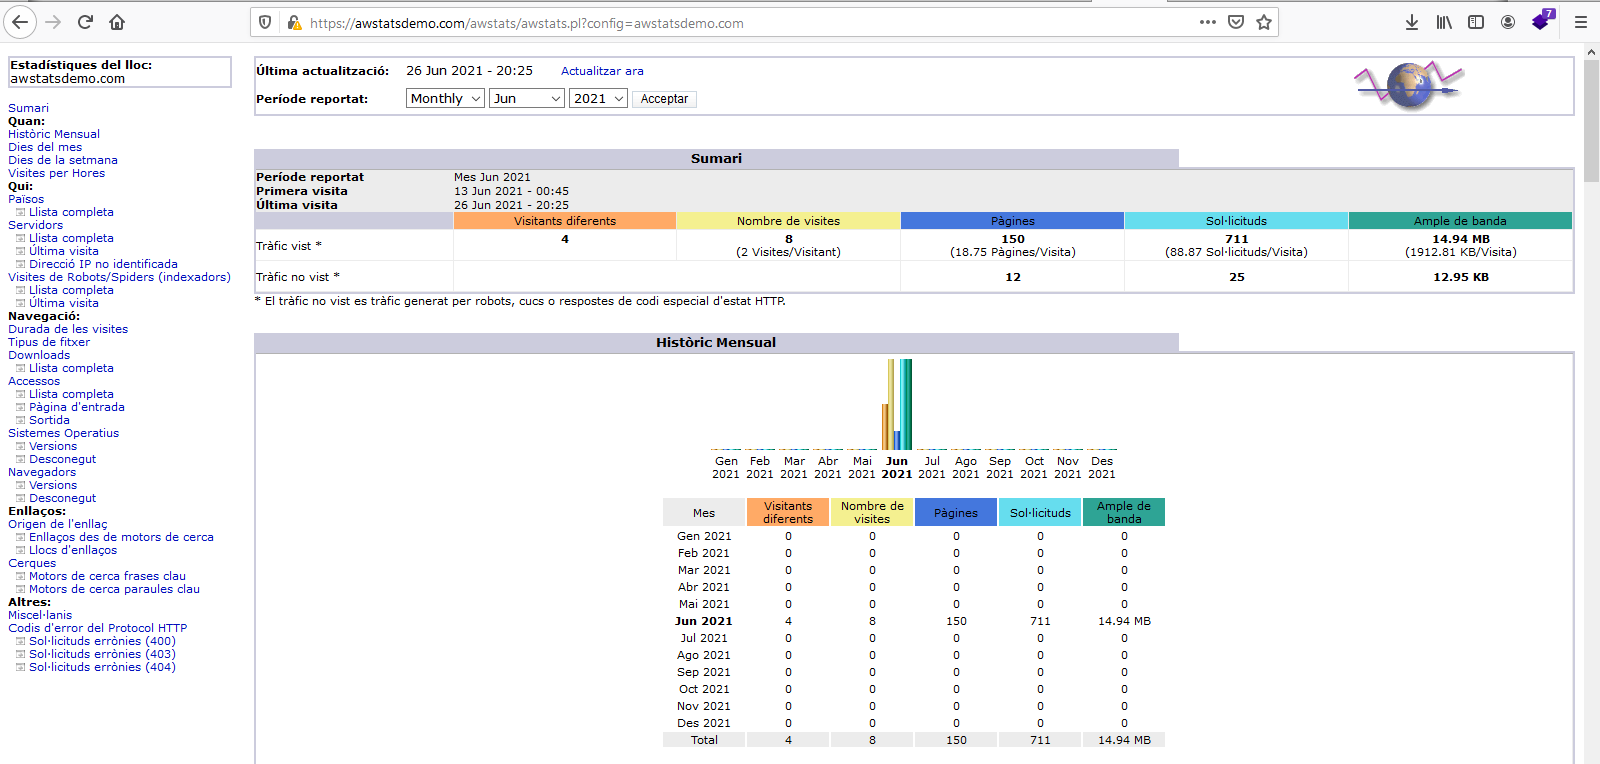1600x764 pixels.
Task: Open Motors de cerca paraules clau
Action: coord(114,589)
